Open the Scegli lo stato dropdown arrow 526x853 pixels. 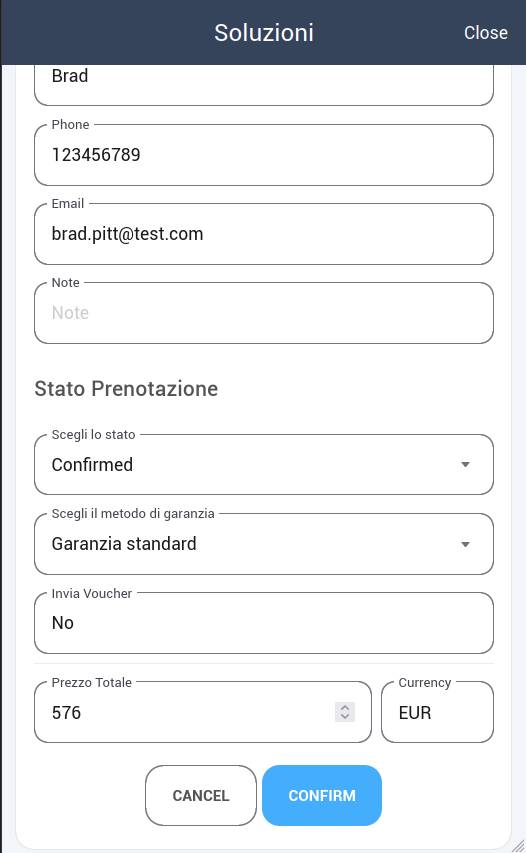click(x=465, y=465)
